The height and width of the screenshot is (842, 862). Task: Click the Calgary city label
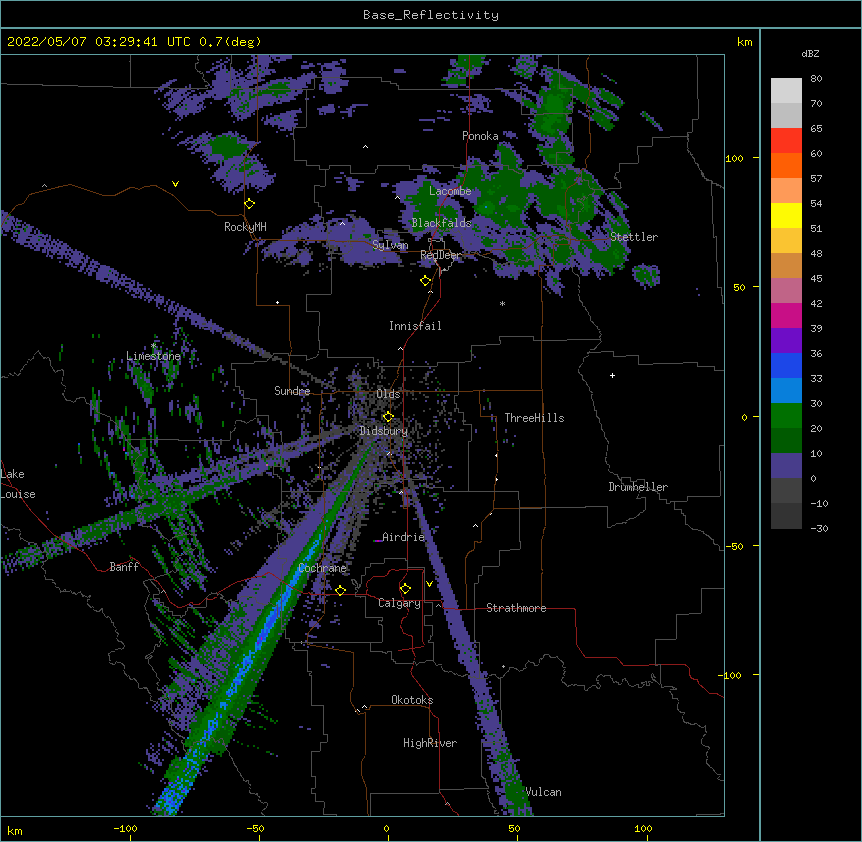(x=399, y=603)
